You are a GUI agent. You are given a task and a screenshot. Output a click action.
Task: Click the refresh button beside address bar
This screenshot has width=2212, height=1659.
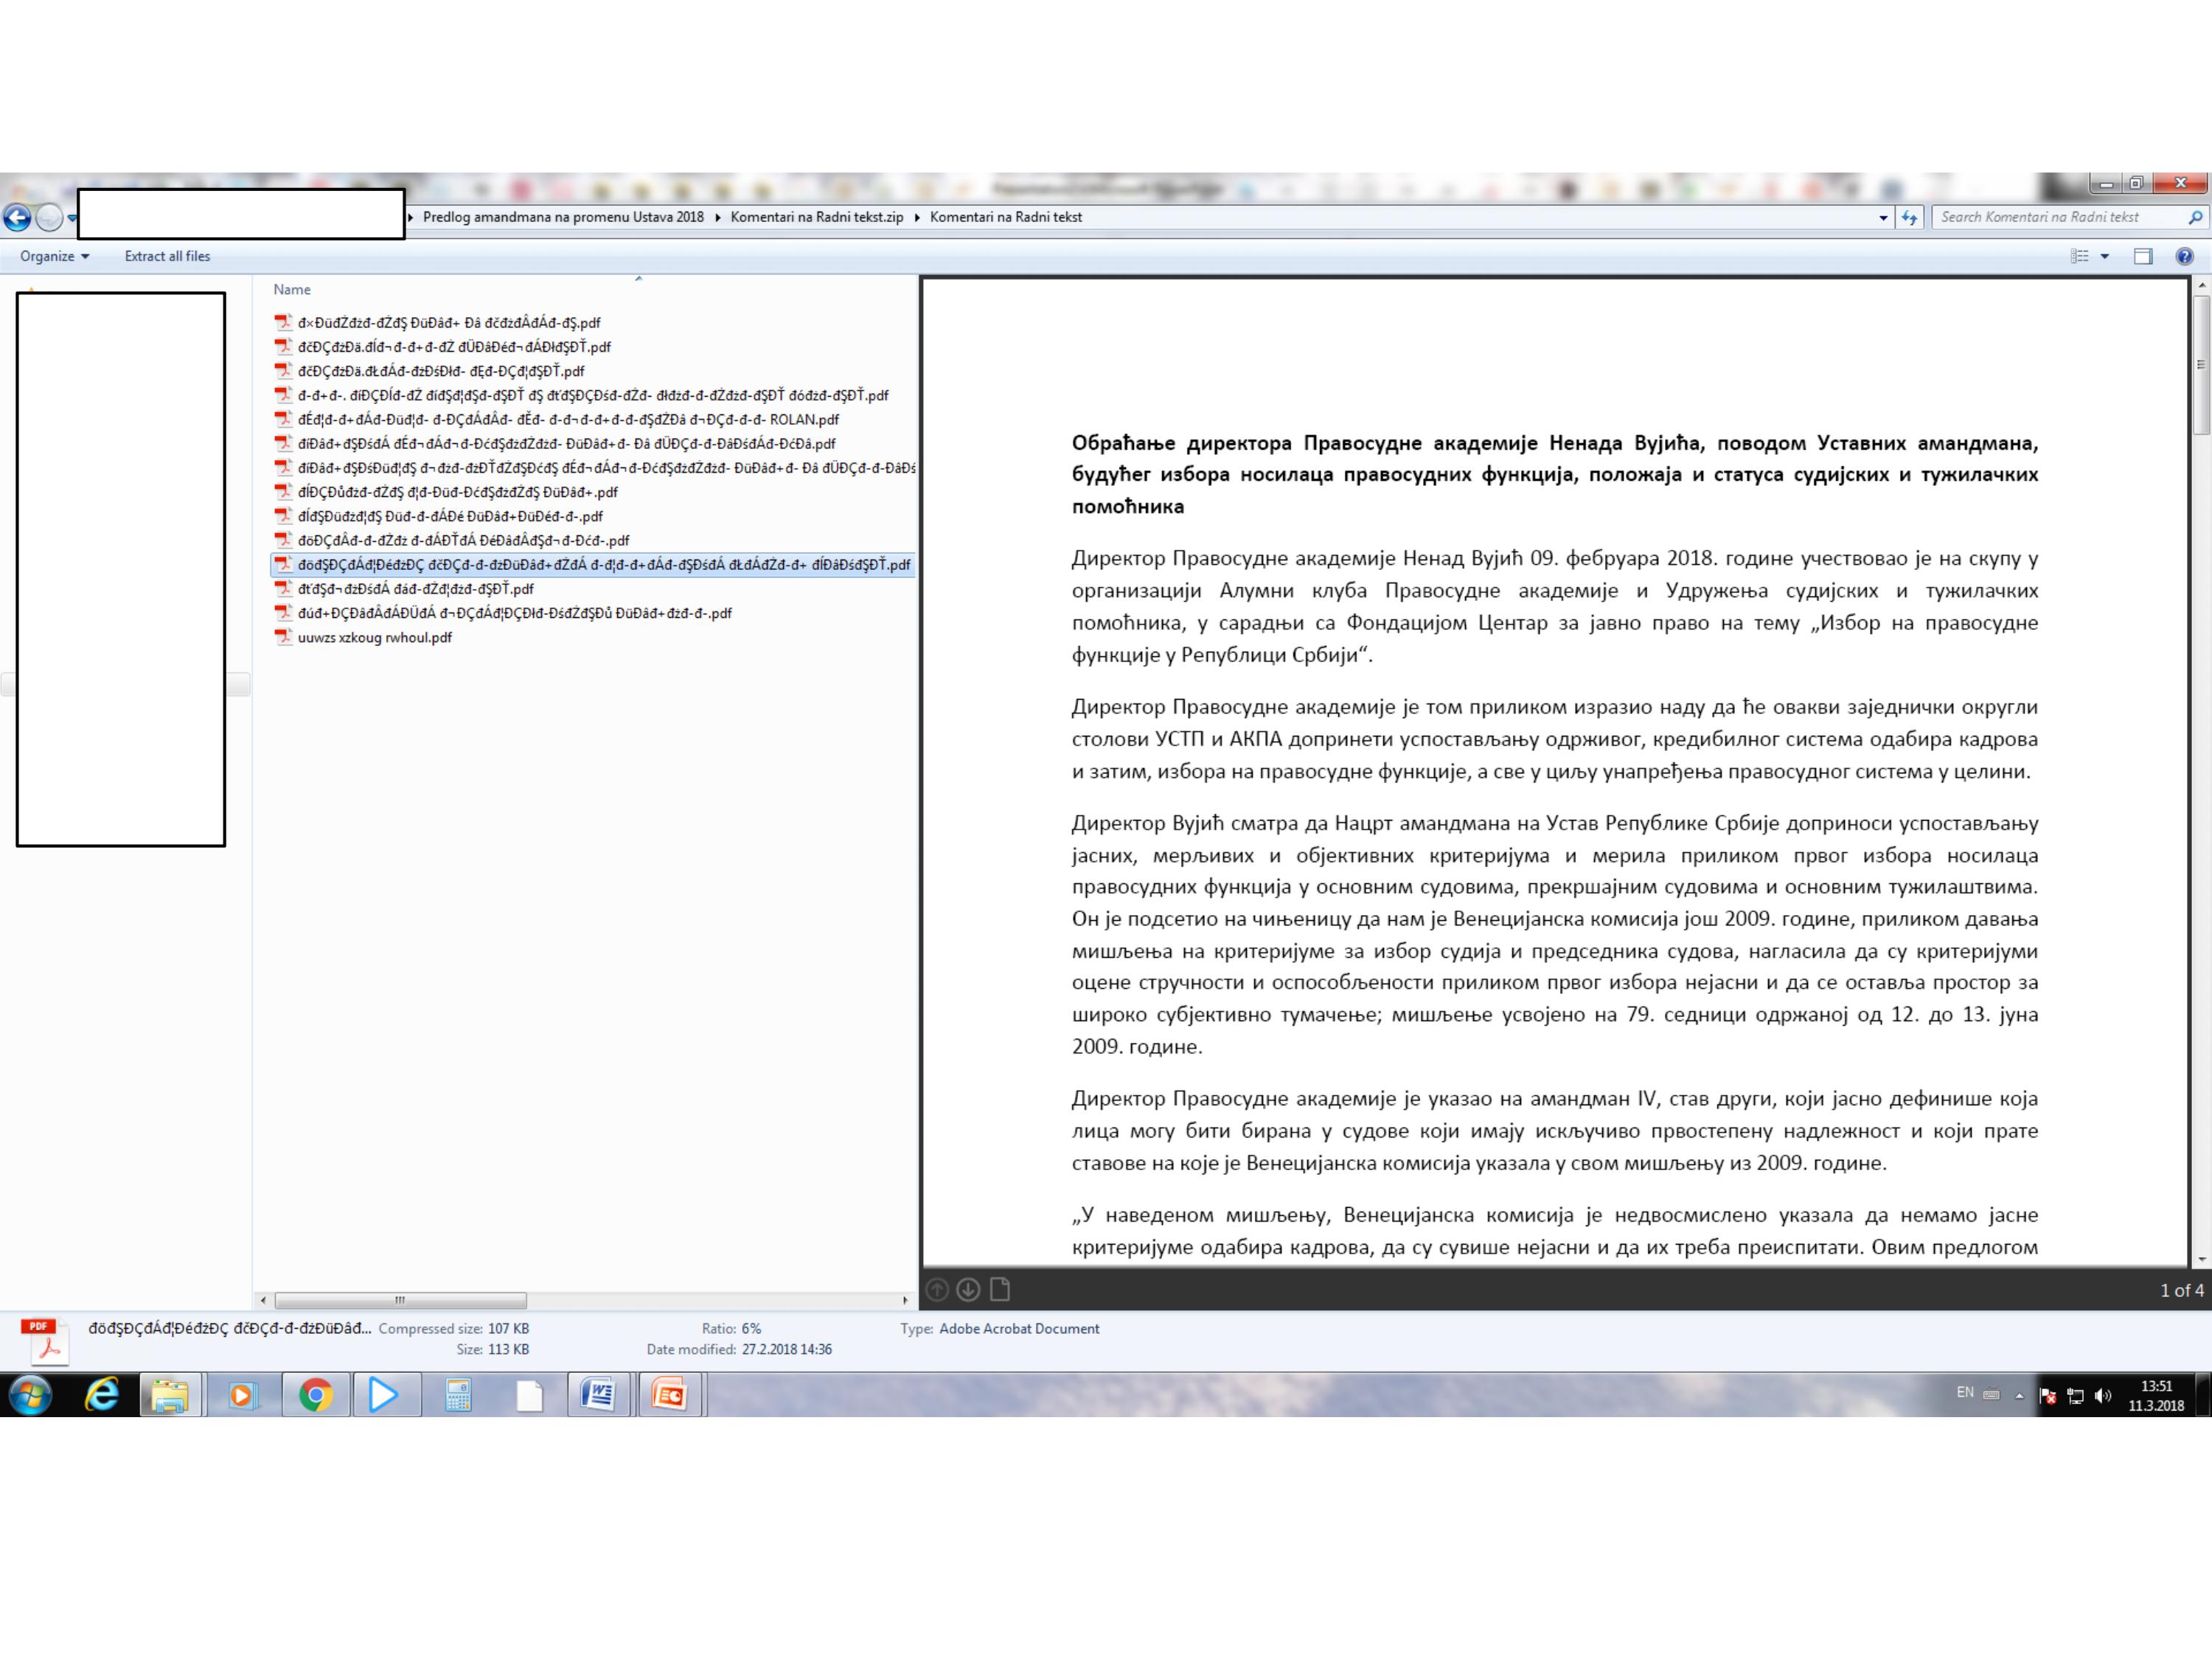1909,217
